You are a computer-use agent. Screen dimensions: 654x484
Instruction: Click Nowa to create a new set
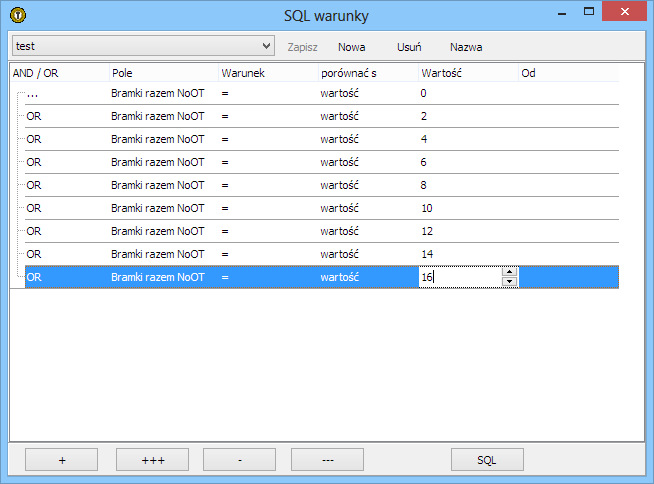pos(352,47)
